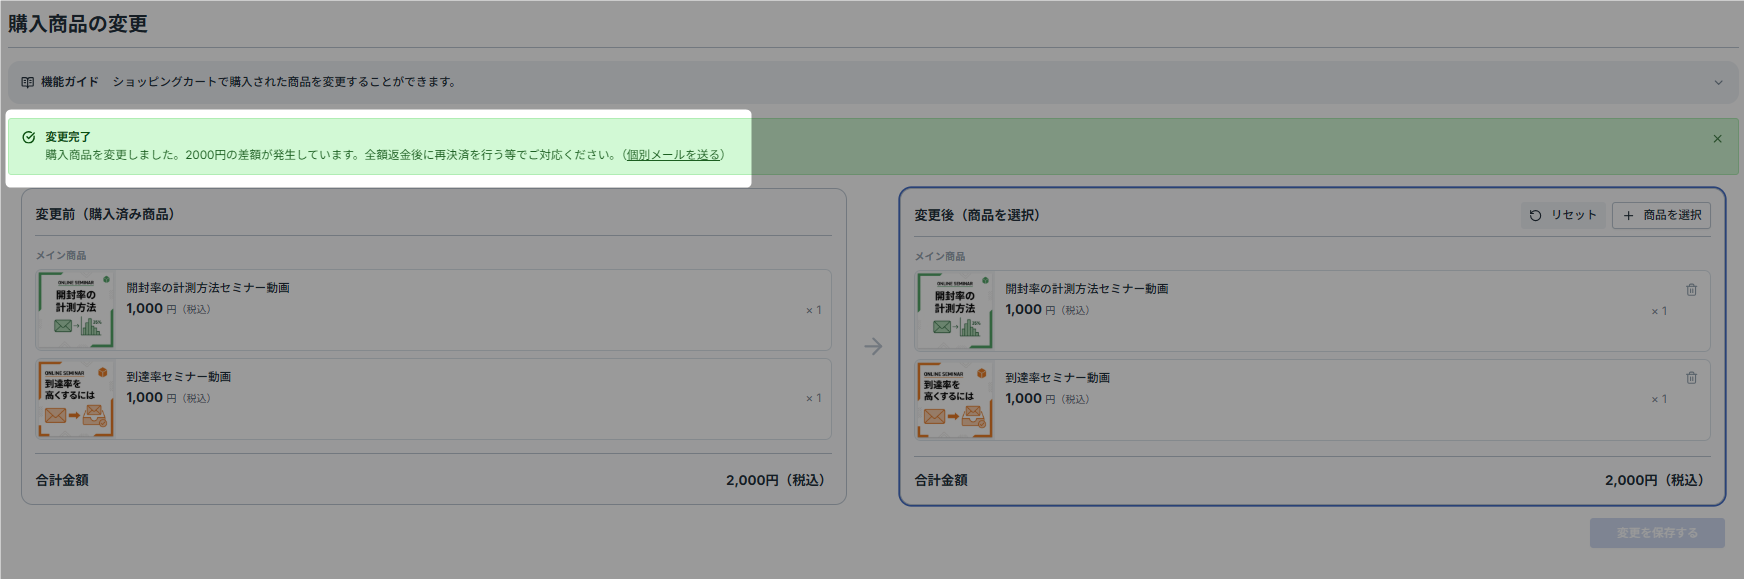
Task: Click the plus icon beside 商品を選択
Action: tap(1628, 215)
